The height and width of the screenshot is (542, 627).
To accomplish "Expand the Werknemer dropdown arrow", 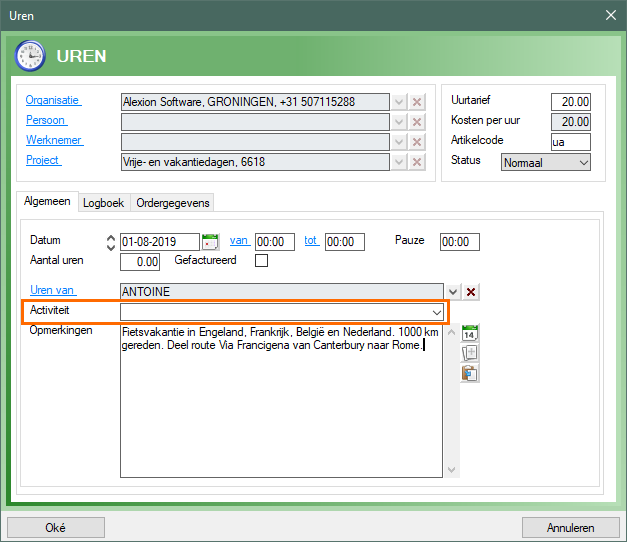I will [x=399, y=142].
